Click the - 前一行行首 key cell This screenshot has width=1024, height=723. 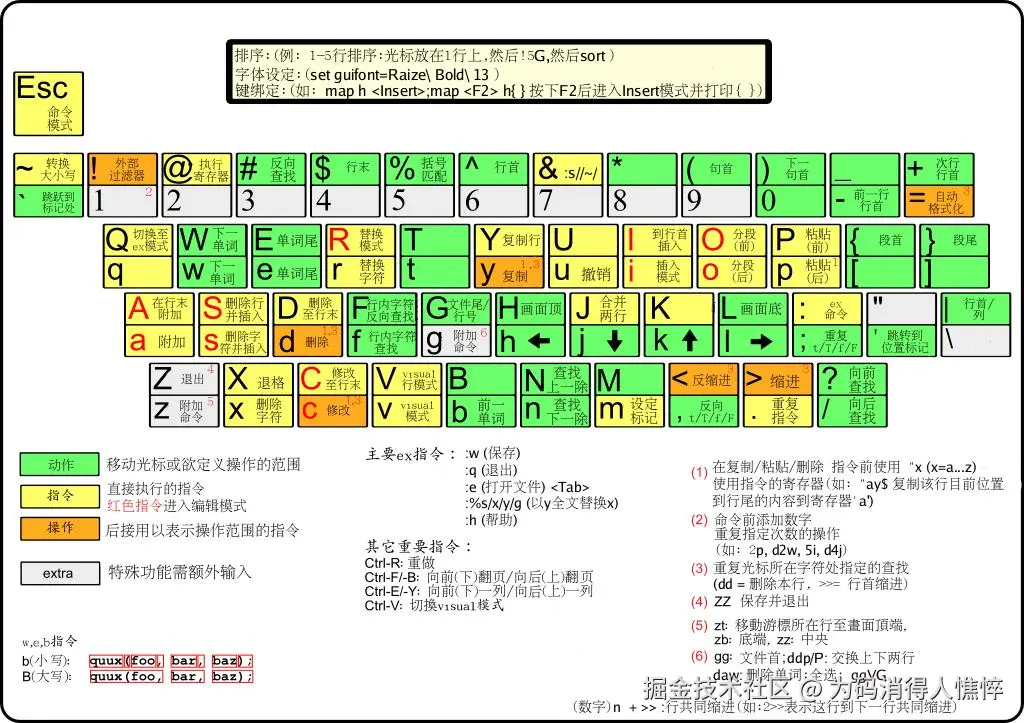pyautogui.click(x=865, y=201)
